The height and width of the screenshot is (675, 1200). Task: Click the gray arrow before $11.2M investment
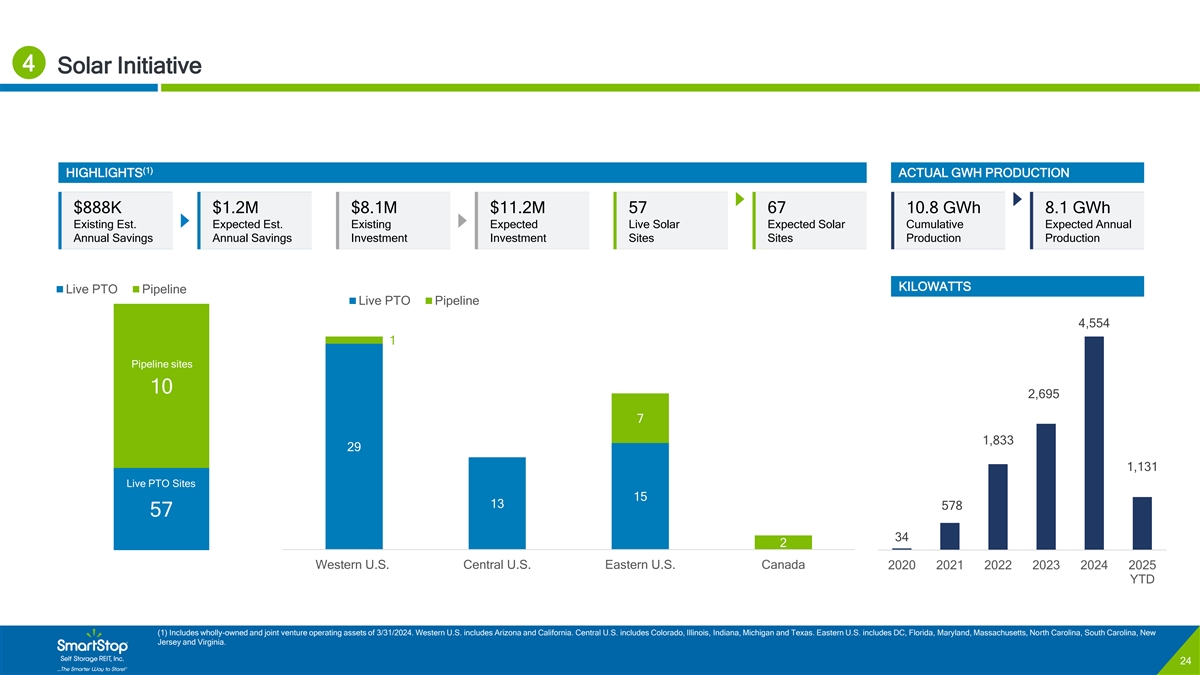tap(462, 220)
